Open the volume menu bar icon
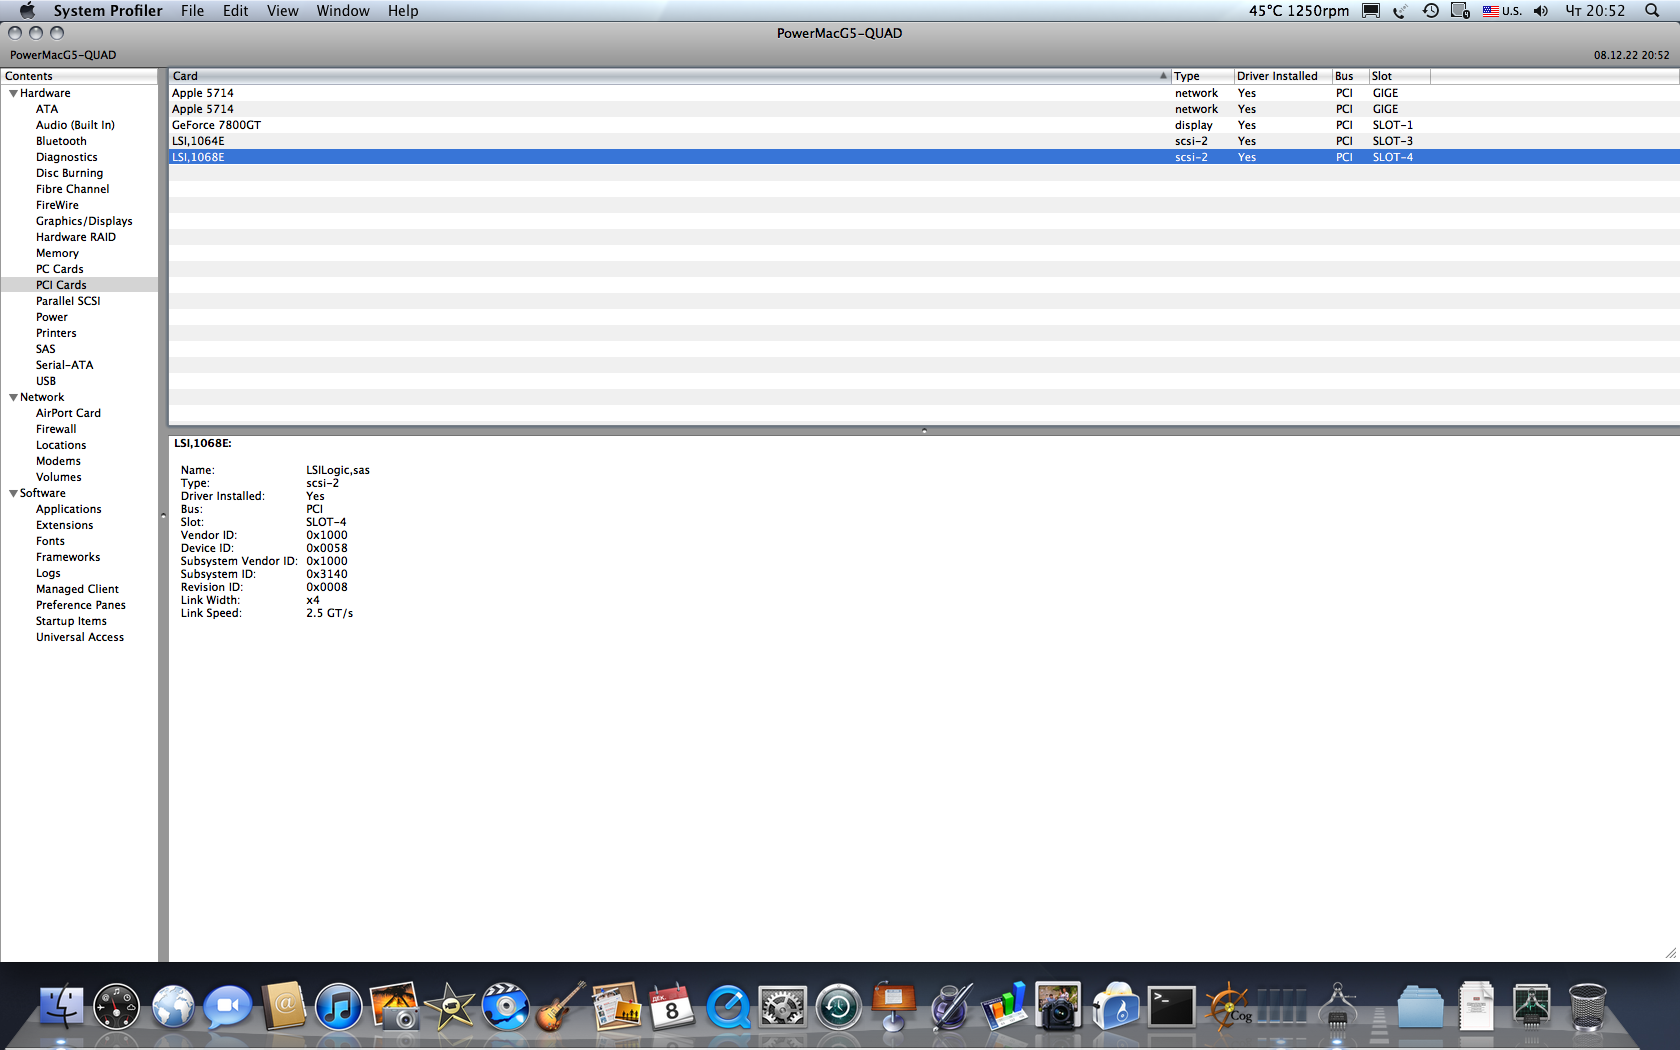Viewport: 1680px width, 1050px height. [x=1541, y=11]
